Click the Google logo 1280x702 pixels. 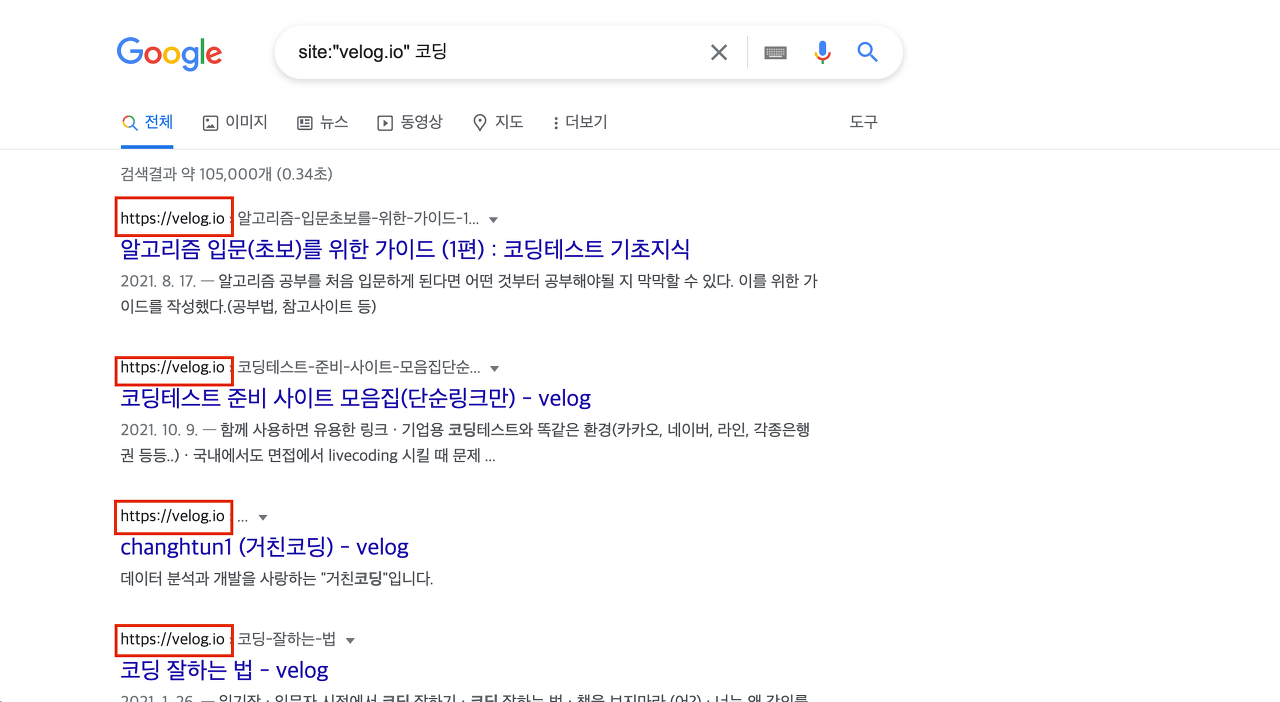point(169,53)
